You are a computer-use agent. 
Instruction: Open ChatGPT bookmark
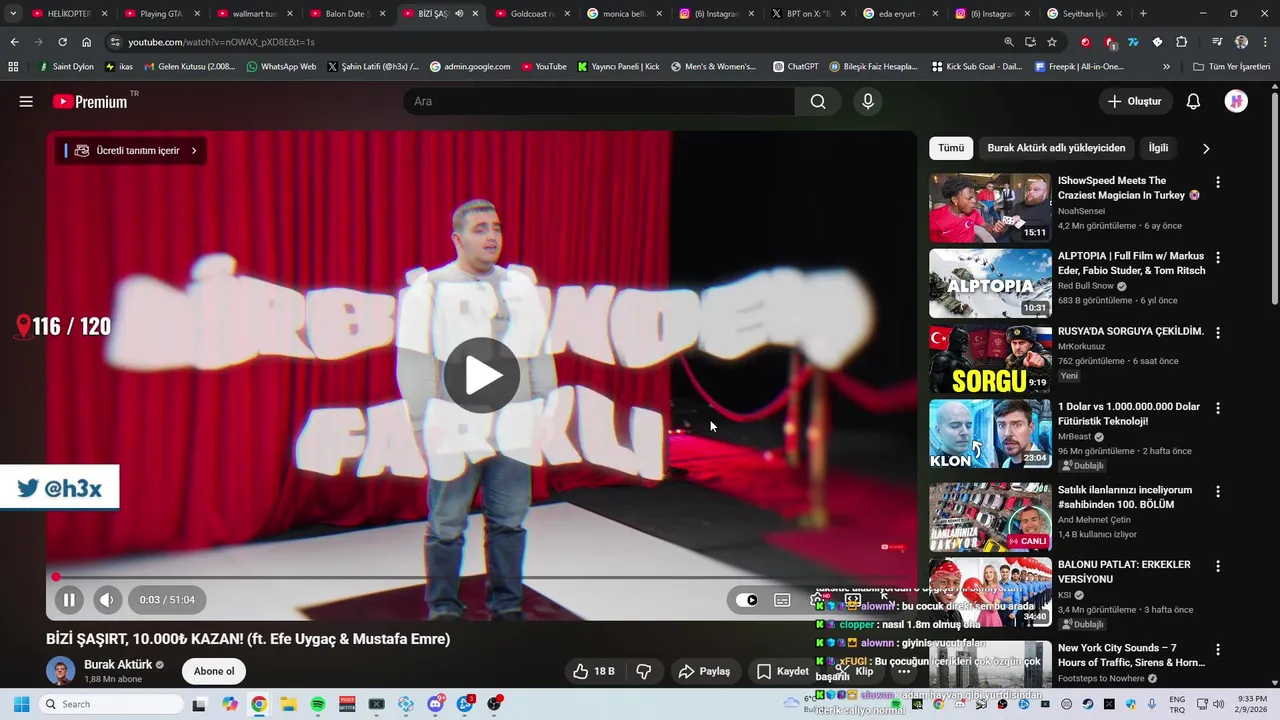click(x=796, y=67)
